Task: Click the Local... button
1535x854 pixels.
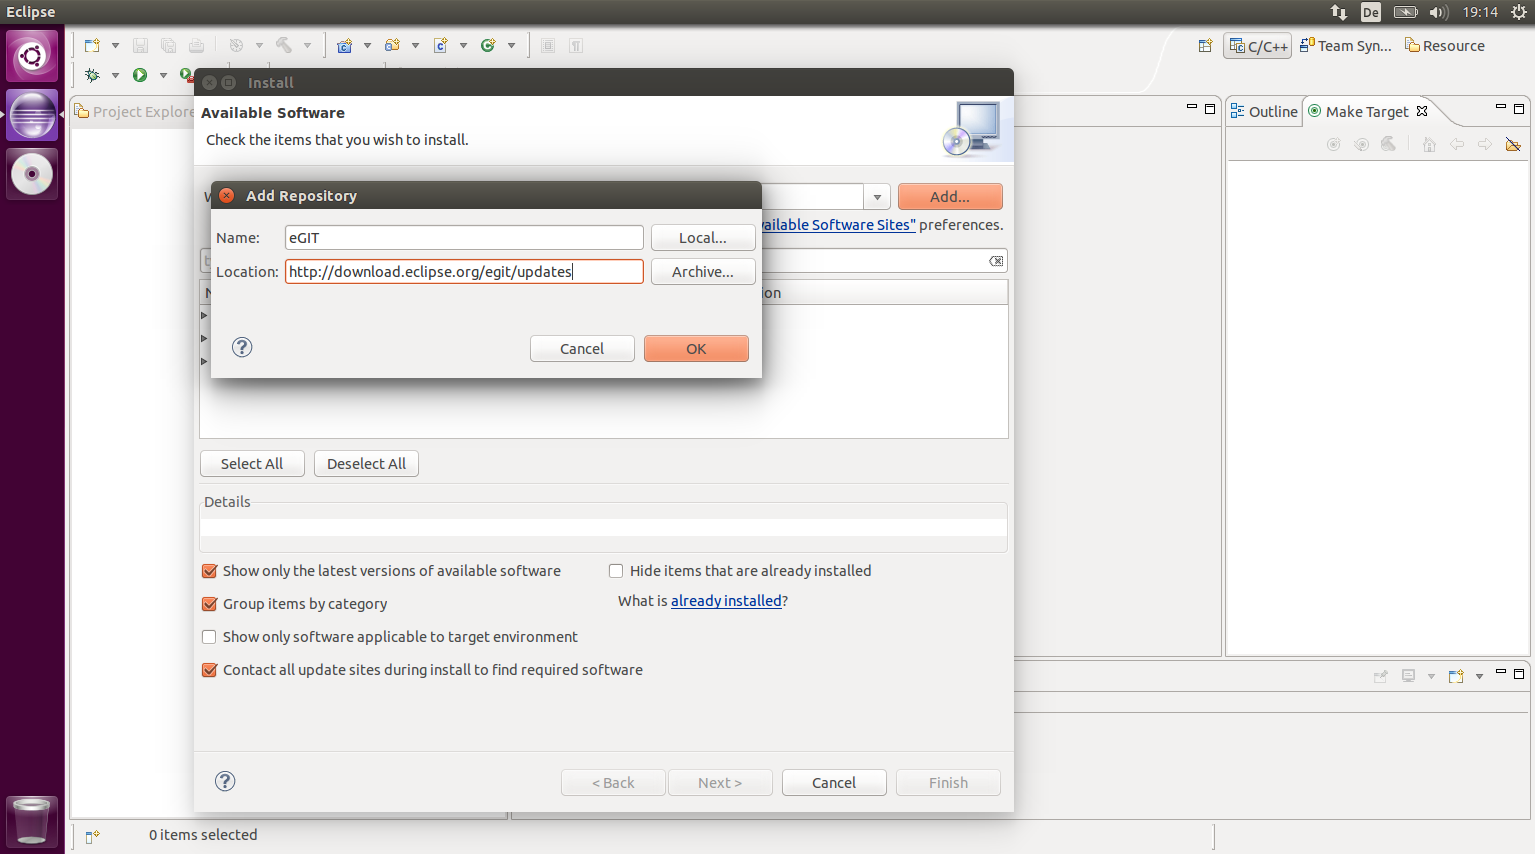Action: pyautogui.click(x=703, y=238)
